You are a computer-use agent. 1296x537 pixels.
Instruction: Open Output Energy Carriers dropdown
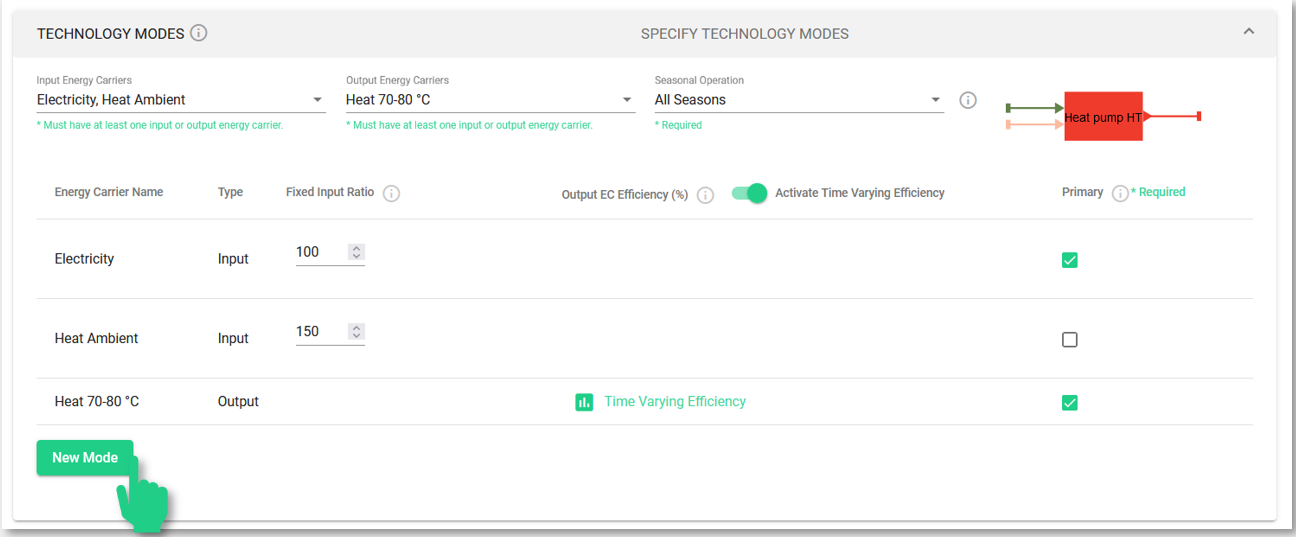(490, 100)
